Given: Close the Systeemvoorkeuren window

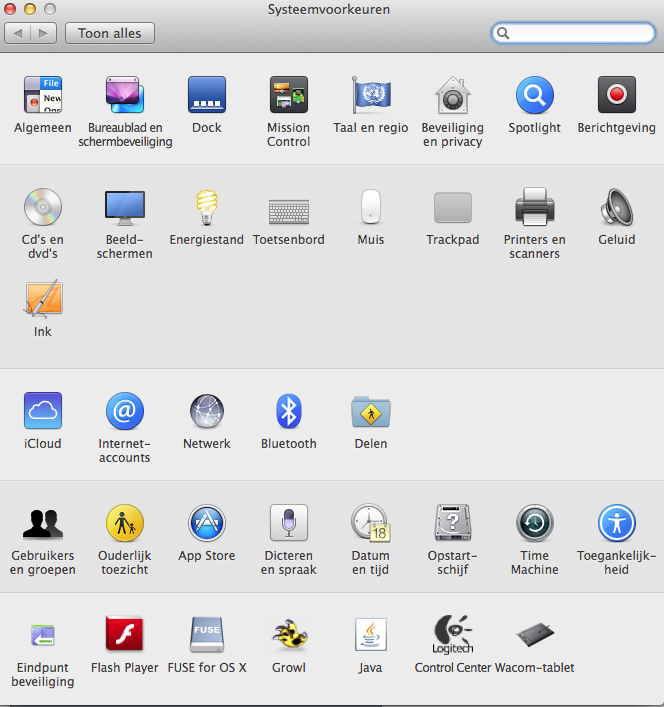Looking at the screenshot, I should (x=10, y=9).
